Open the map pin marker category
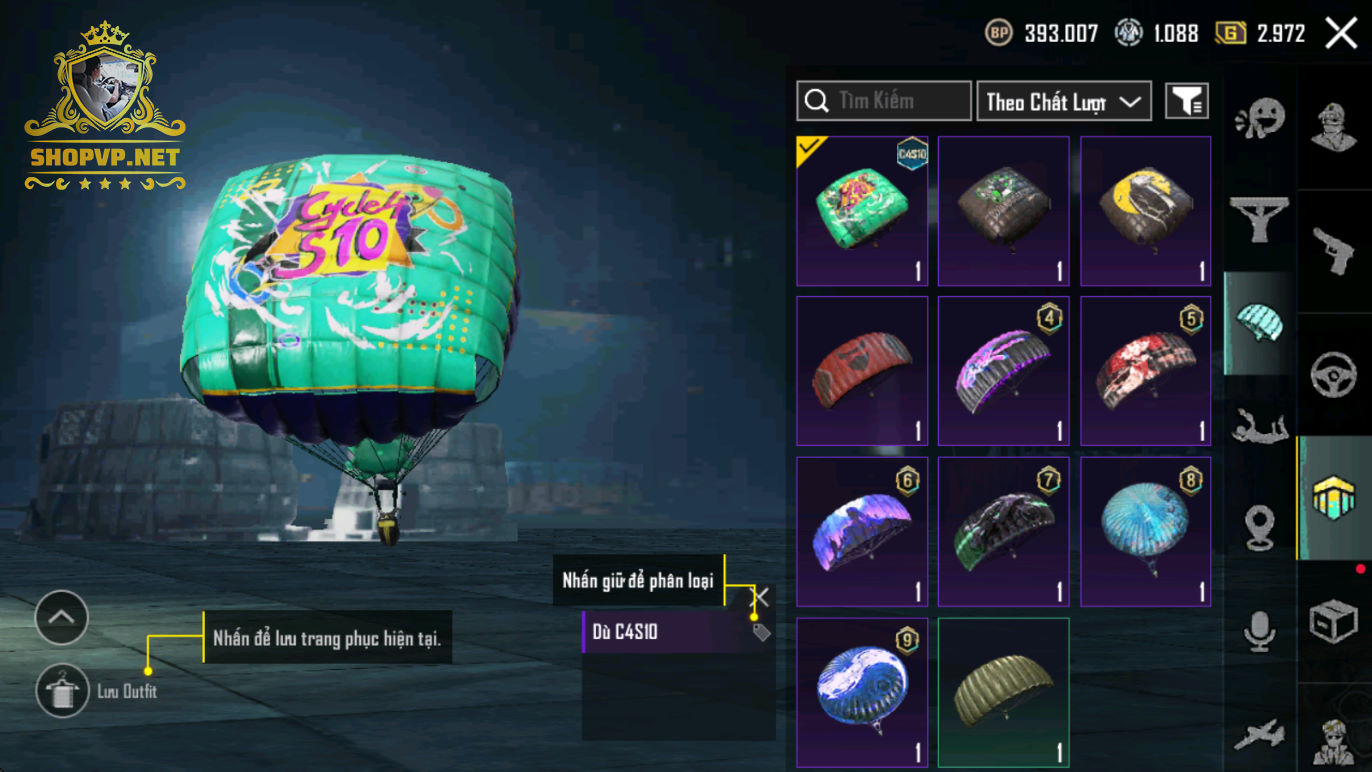The image size is (1372, 772). 1259,527
